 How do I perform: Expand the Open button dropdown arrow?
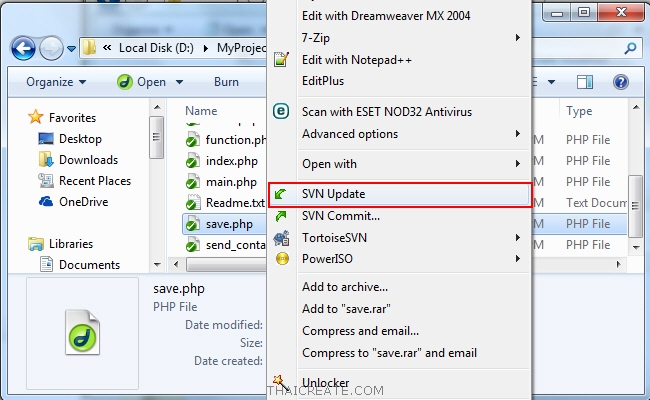tap(179, 82)
